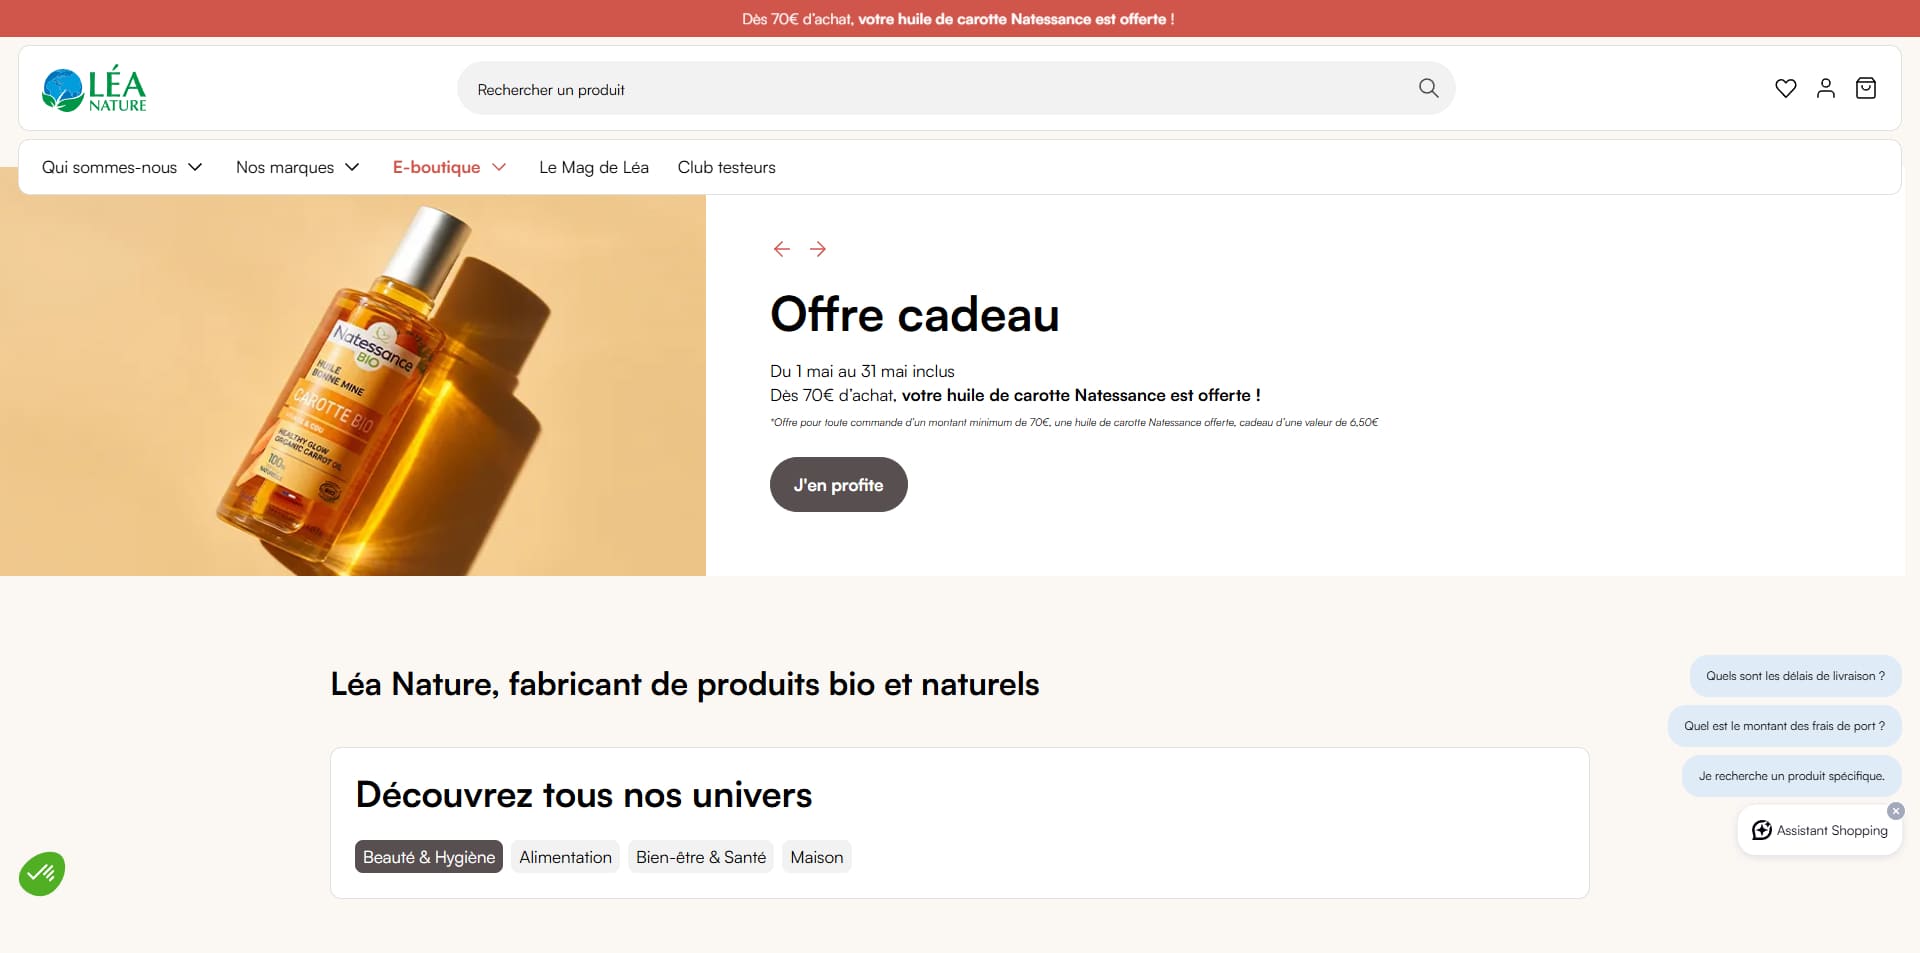1920x953 pixels.
Task: Expand the Nos marques menu
Action: pyautogui.click(x=297, y=167)
